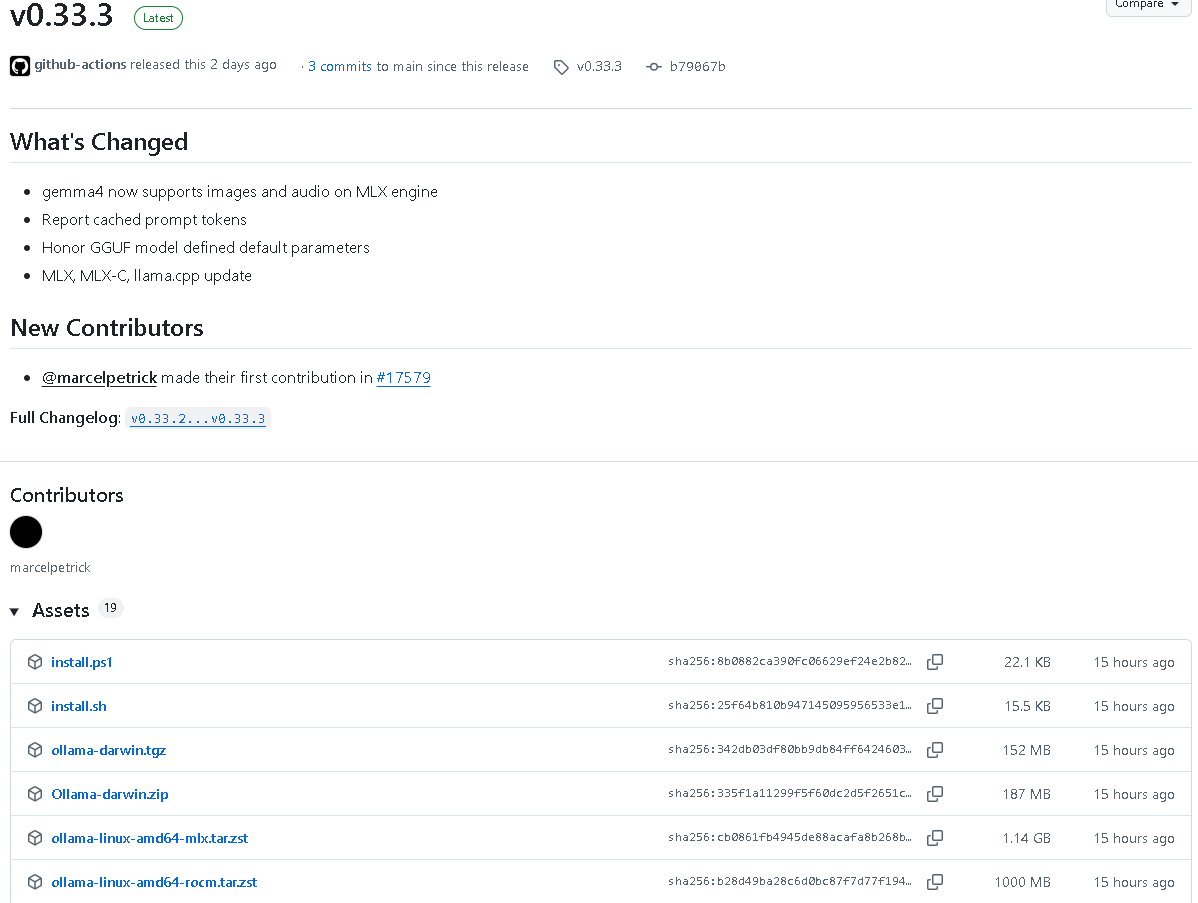Copy sha256 hash for install.ps1
The height and width of the screenshot is (903, 1198).
coord(934,662)
